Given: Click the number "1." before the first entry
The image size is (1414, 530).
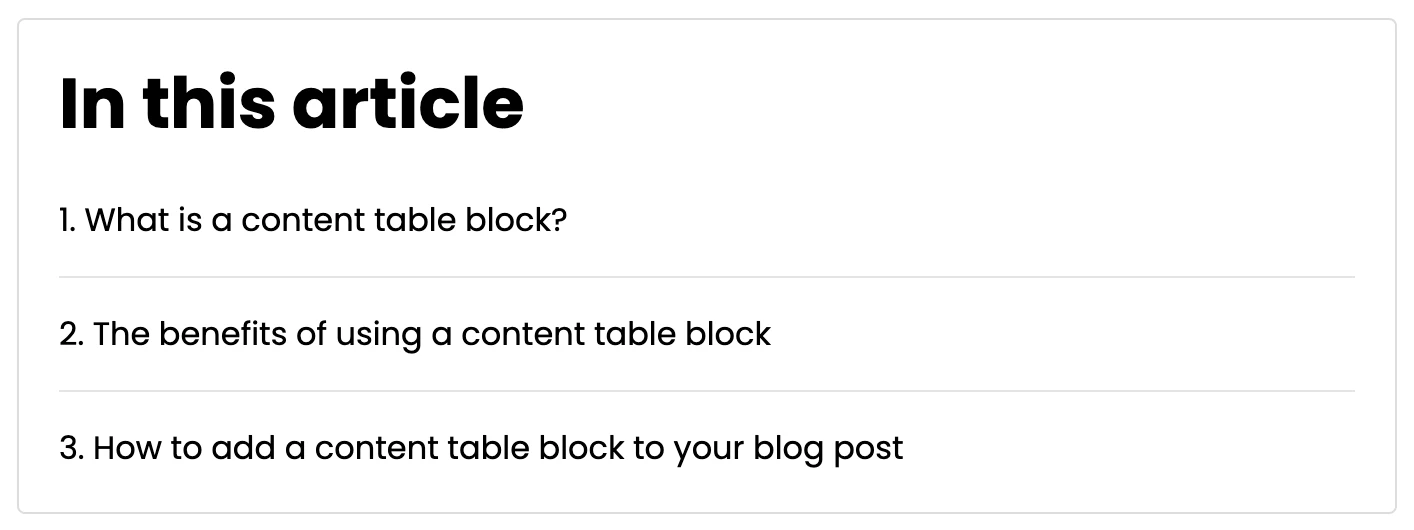Looking at the screenshot, I should click(69, 219).
